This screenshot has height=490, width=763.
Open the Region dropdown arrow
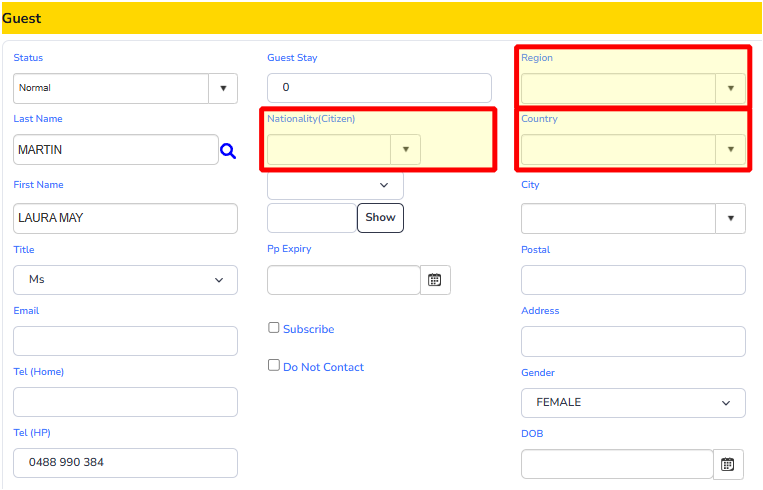[730, 88]
